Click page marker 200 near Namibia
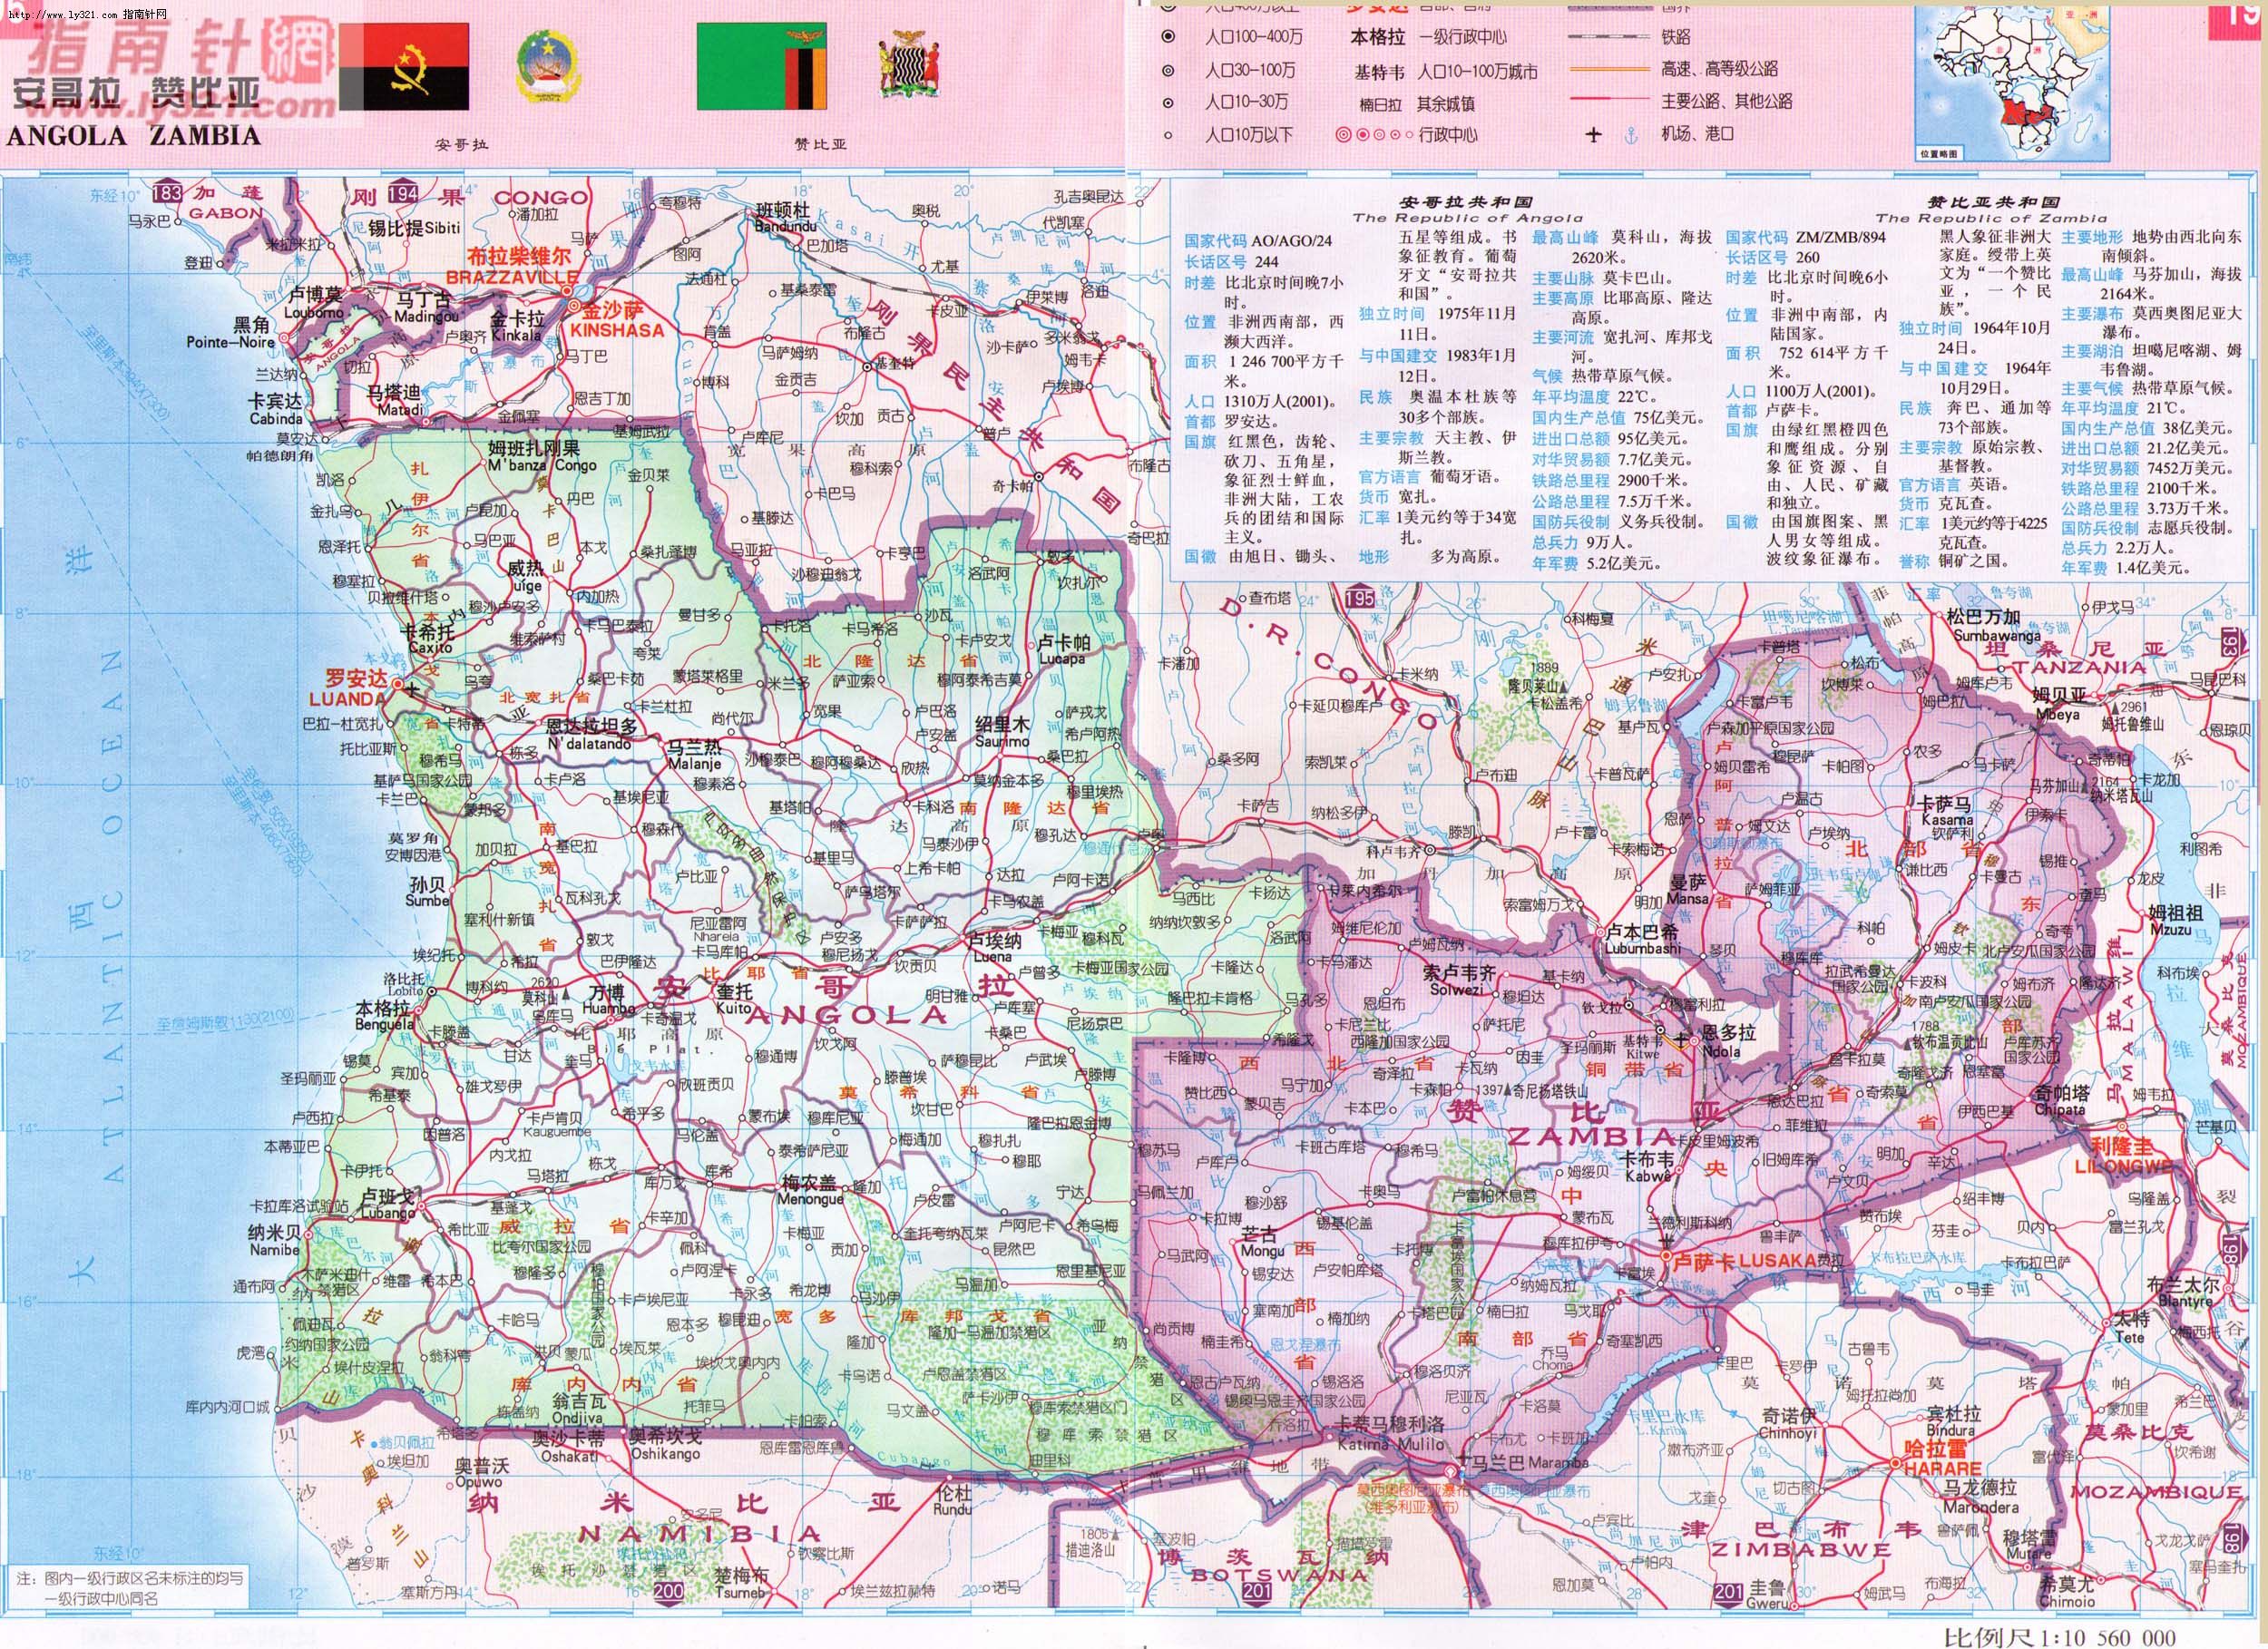The height and width of the screenshot is (1649, 2268). pyautogui.click(x=667, y=1591)
